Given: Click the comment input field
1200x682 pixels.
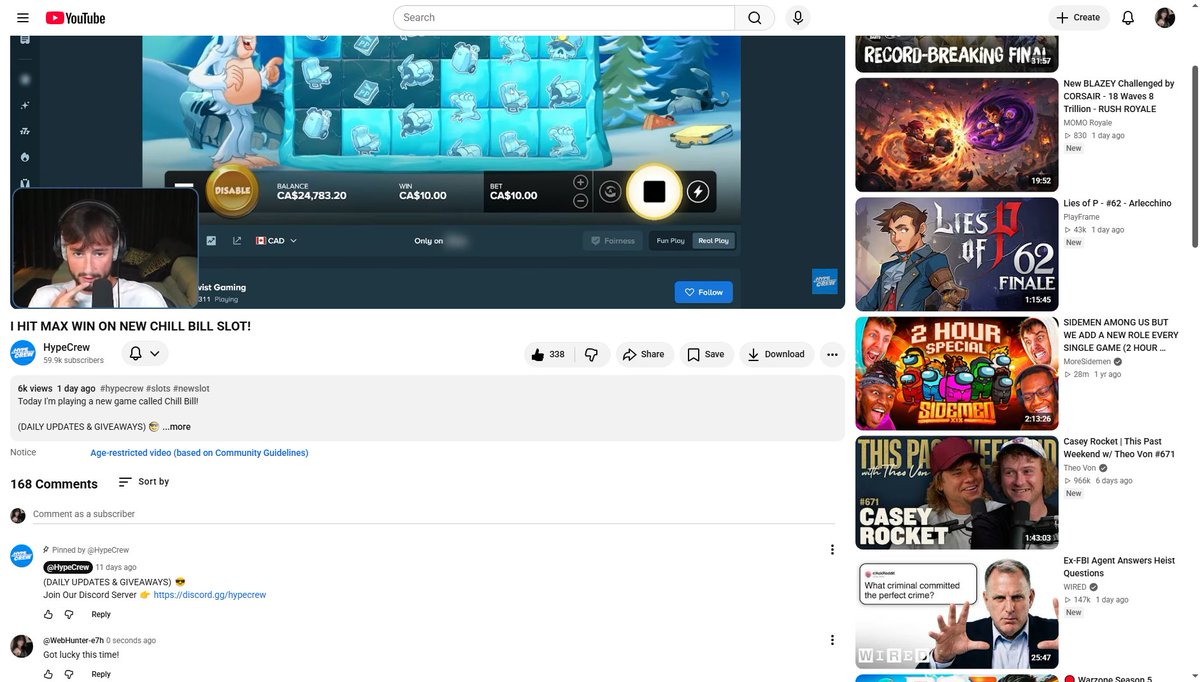Looking at the screenshot, I should point(434,514).
